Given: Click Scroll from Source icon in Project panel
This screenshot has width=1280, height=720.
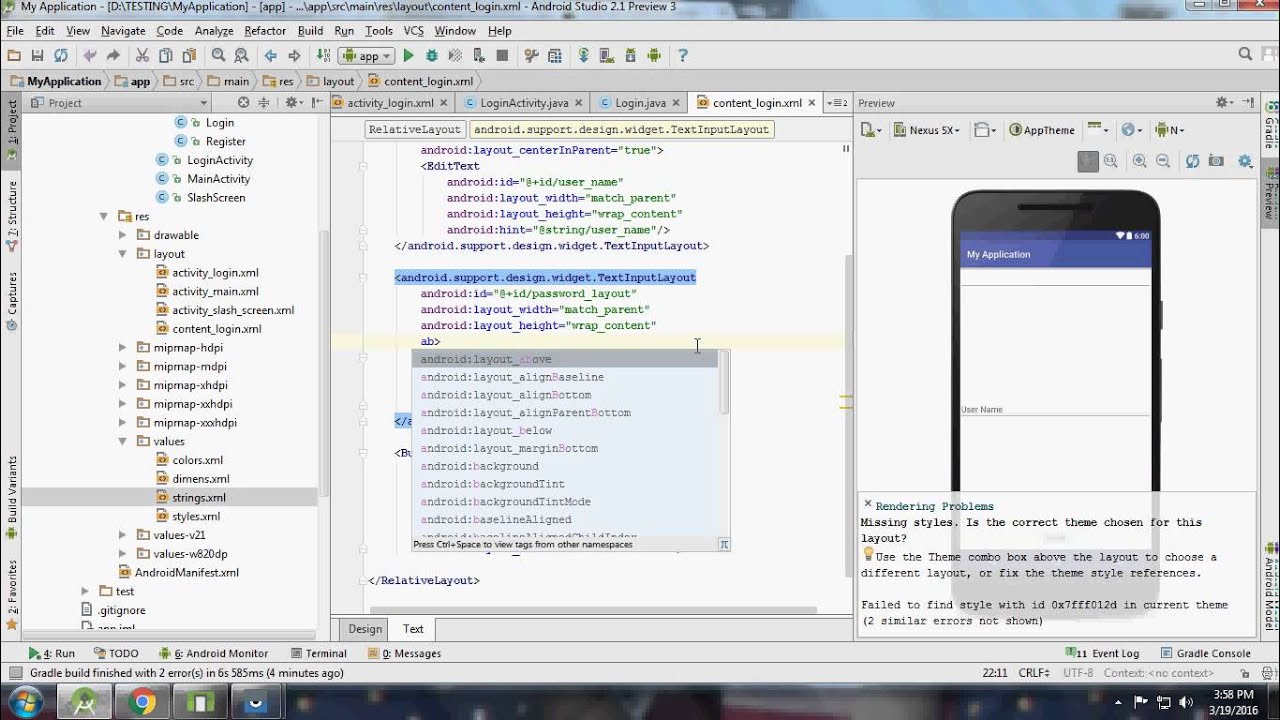Looking at the screenshot, I should pyautogui.click(x=243, y=102).
